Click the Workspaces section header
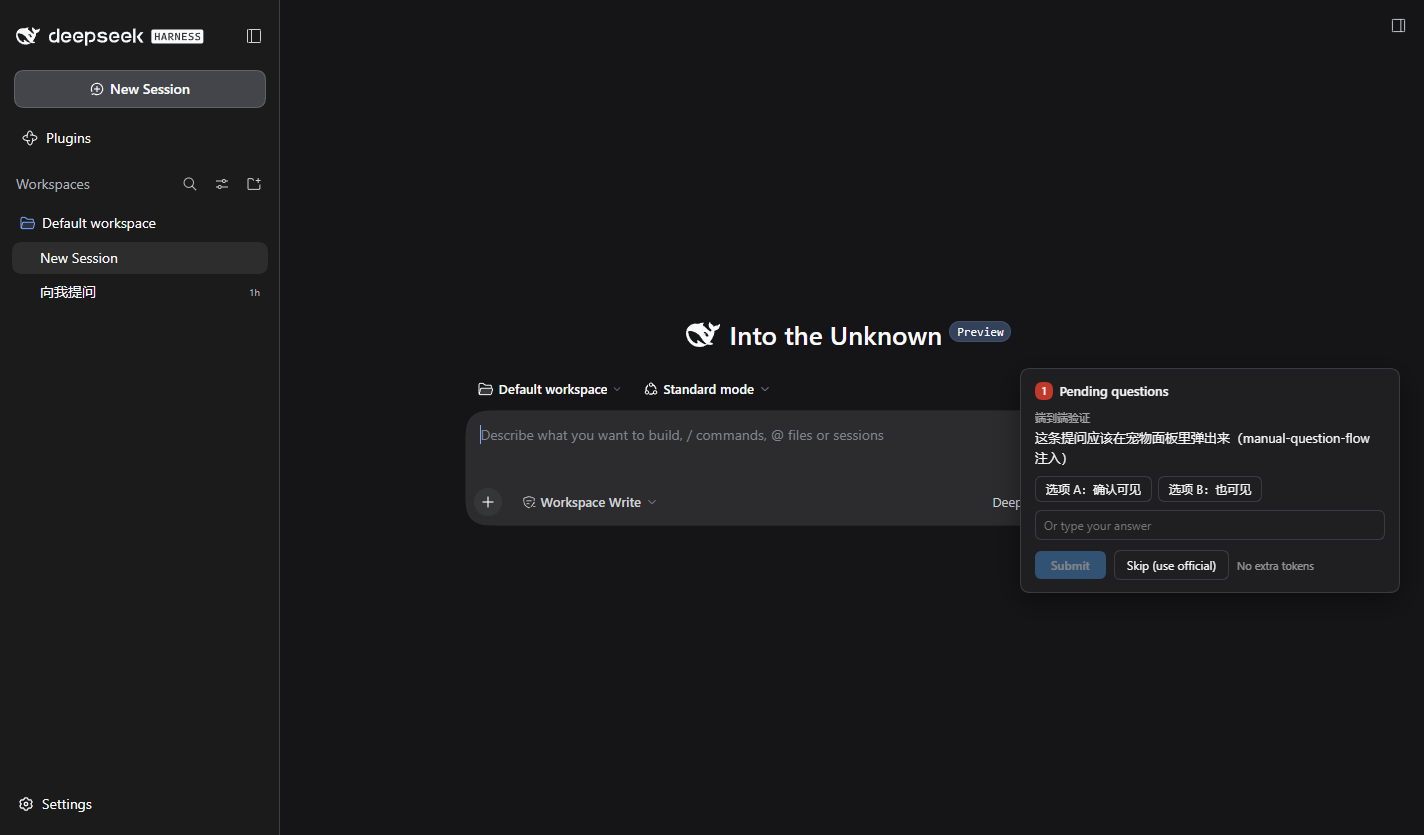 (x=53, y=184)
